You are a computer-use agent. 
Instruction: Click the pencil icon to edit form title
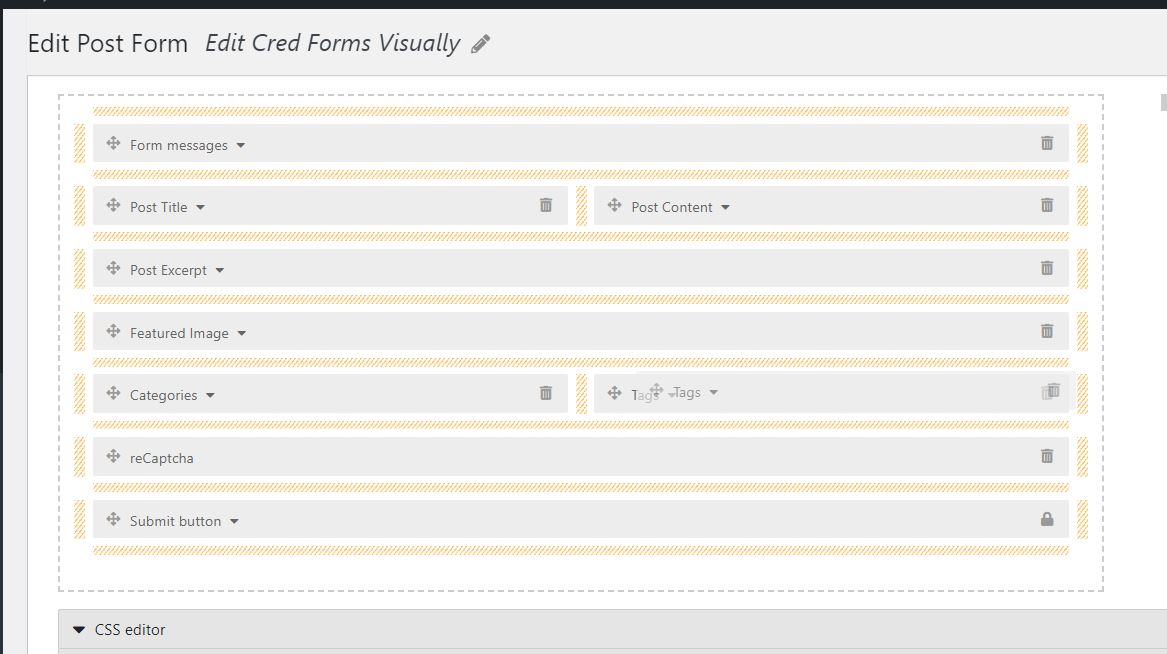click(481, 44)
